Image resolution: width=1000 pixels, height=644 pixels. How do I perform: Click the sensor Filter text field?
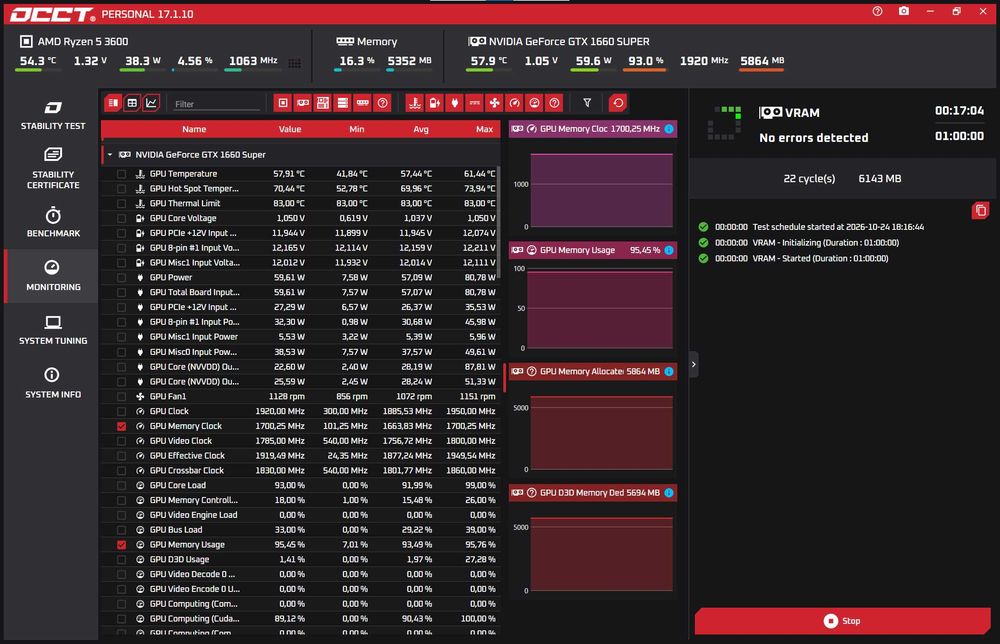tap(217, 104)
